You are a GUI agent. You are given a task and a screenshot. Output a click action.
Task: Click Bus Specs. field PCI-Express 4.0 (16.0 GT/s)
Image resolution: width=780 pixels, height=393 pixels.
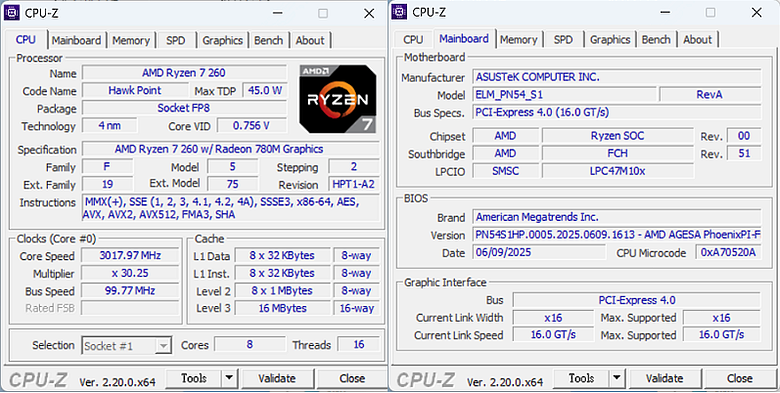[x=617, y=112]
